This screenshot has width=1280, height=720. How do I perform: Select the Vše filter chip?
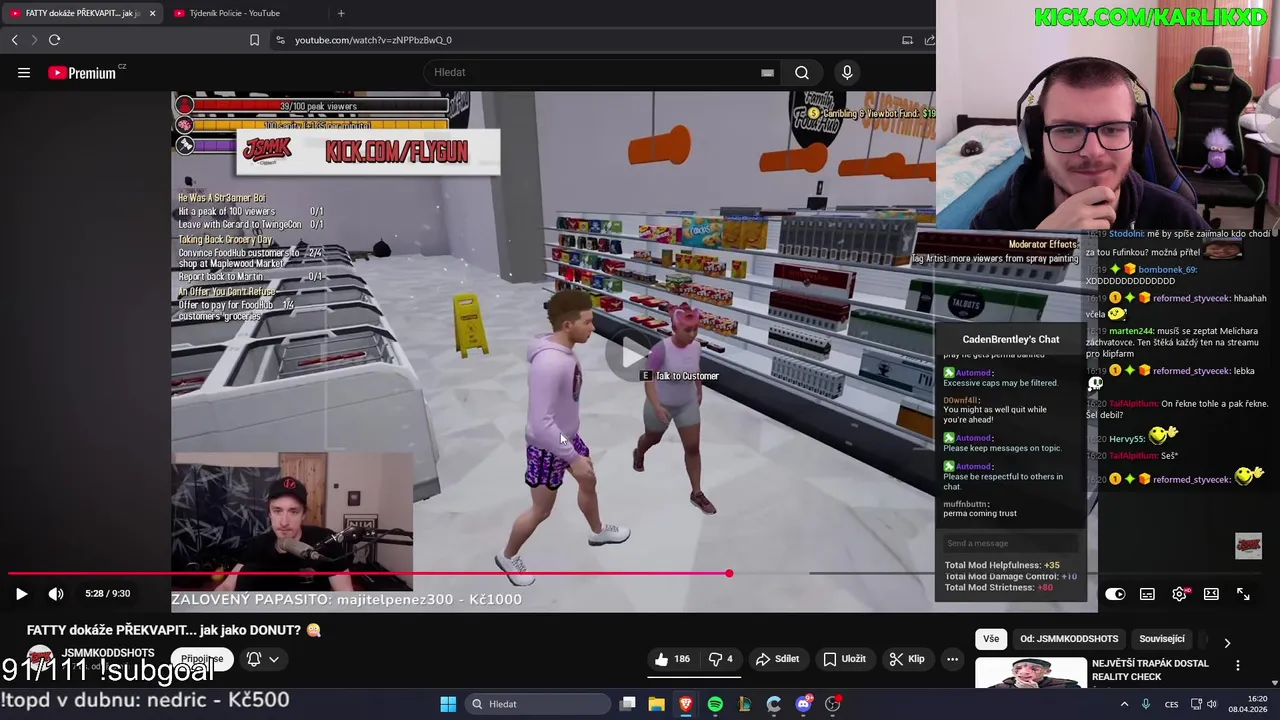(x=990, y=639)
